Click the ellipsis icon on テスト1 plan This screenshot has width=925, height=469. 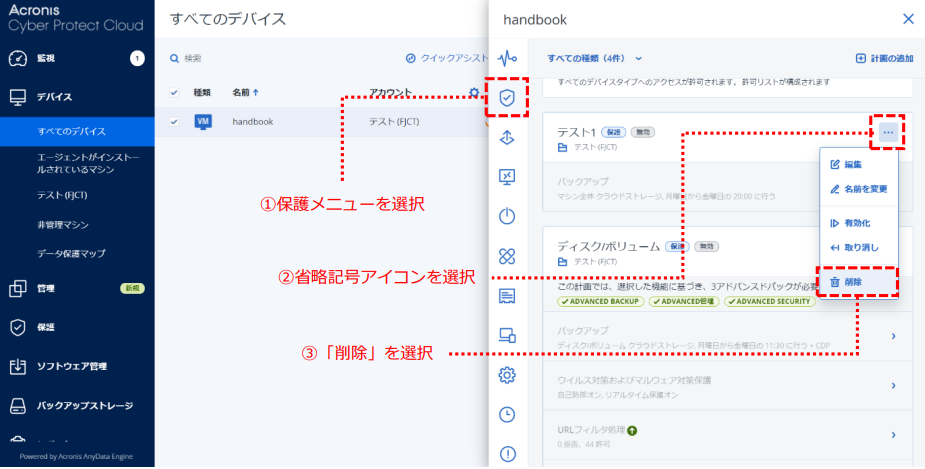tap(888, 133)
